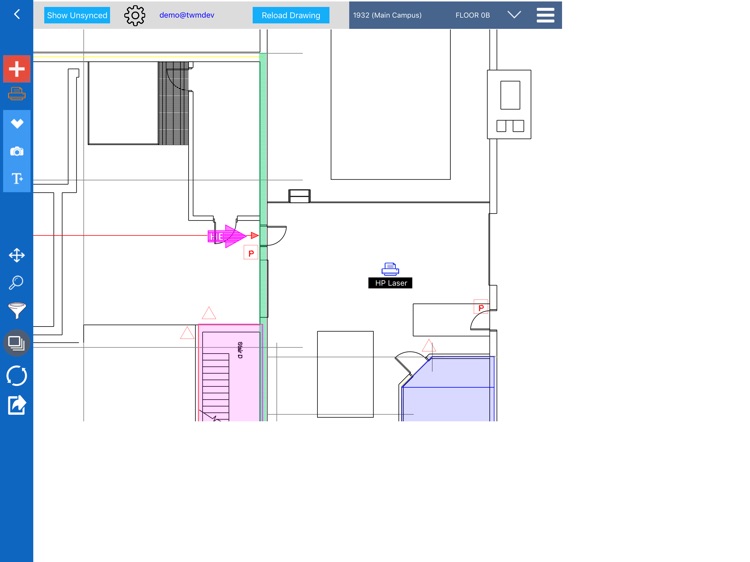This screenshot has width=750, height=562.
Task: Click triangle marker above blue room
Action: point(429,345)
